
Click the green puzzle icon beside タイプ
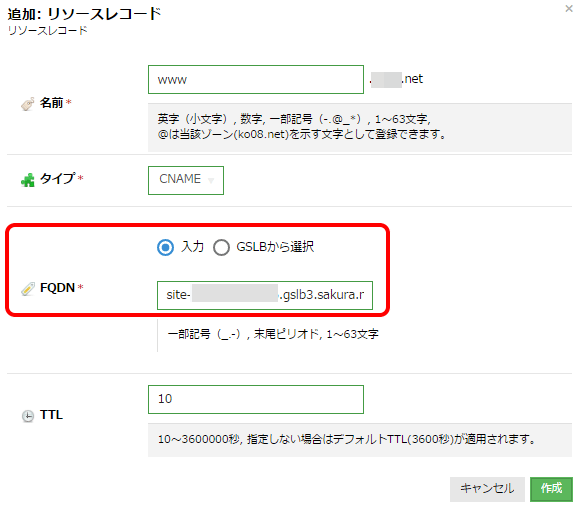click(28, 179)
